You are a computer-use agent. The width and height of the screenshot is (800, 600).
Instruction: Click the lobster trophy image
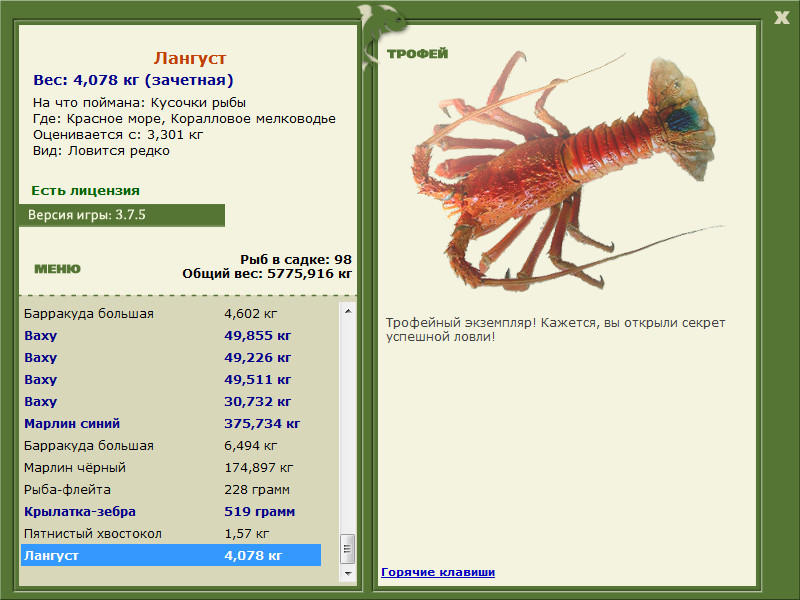pyautogui.click(x=566, y=171)
